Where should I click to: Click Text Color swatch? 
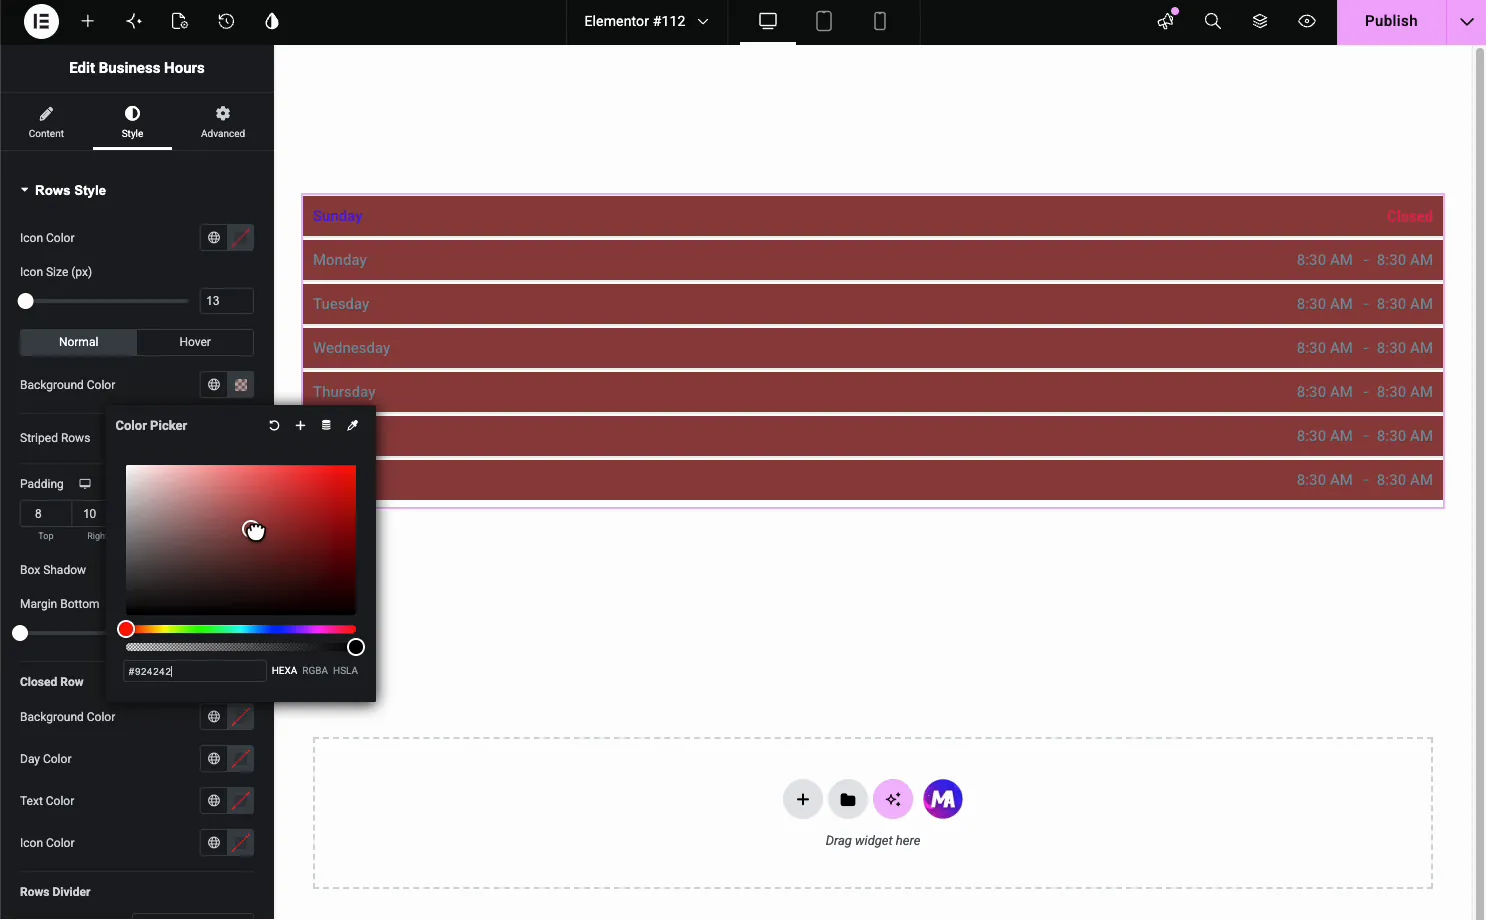click(x=241, y=801)
